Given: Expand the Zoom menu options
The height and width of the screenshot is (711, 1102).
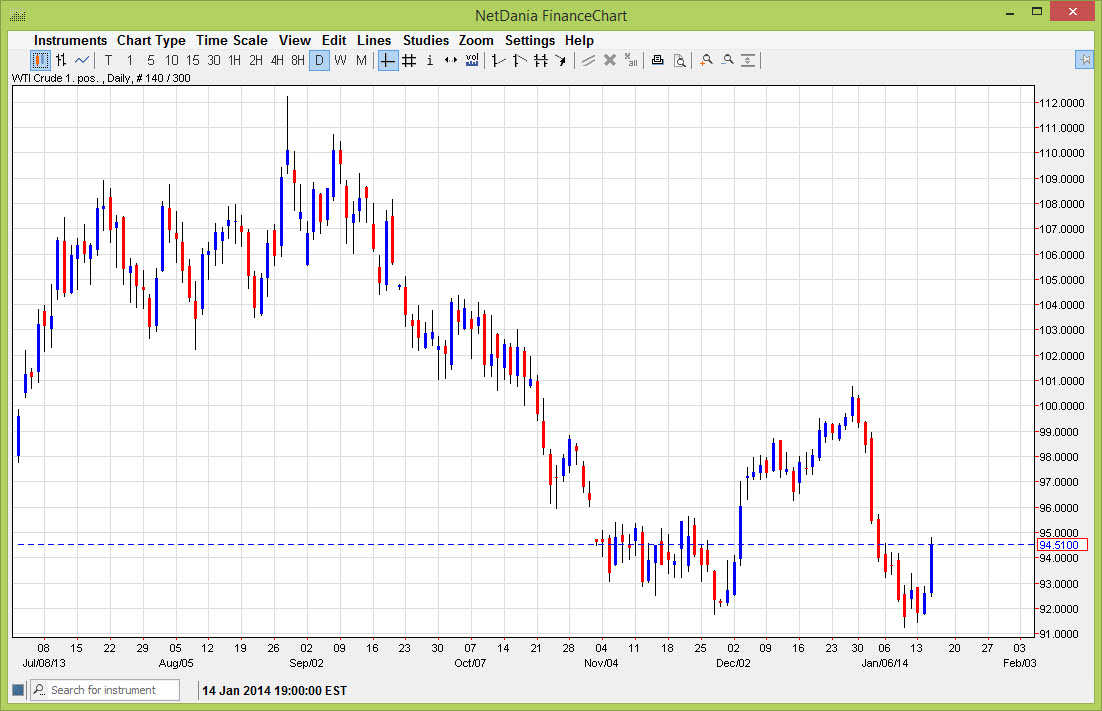Looking at the screenshot, I should coord(476,40).
